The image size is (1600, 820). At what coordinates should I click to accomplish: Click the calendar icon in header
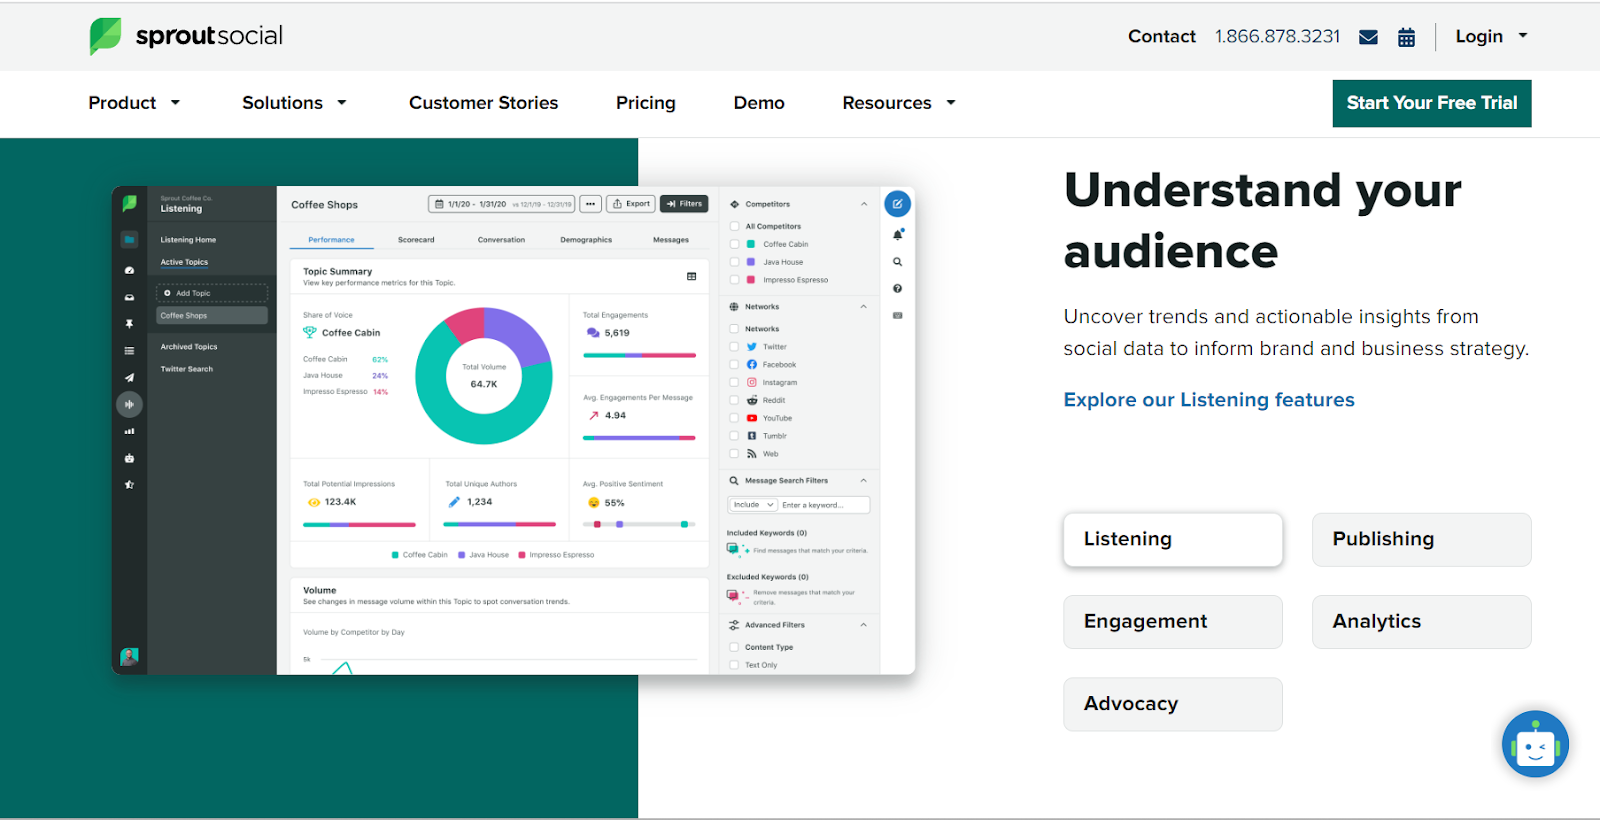pos(1406,37)
